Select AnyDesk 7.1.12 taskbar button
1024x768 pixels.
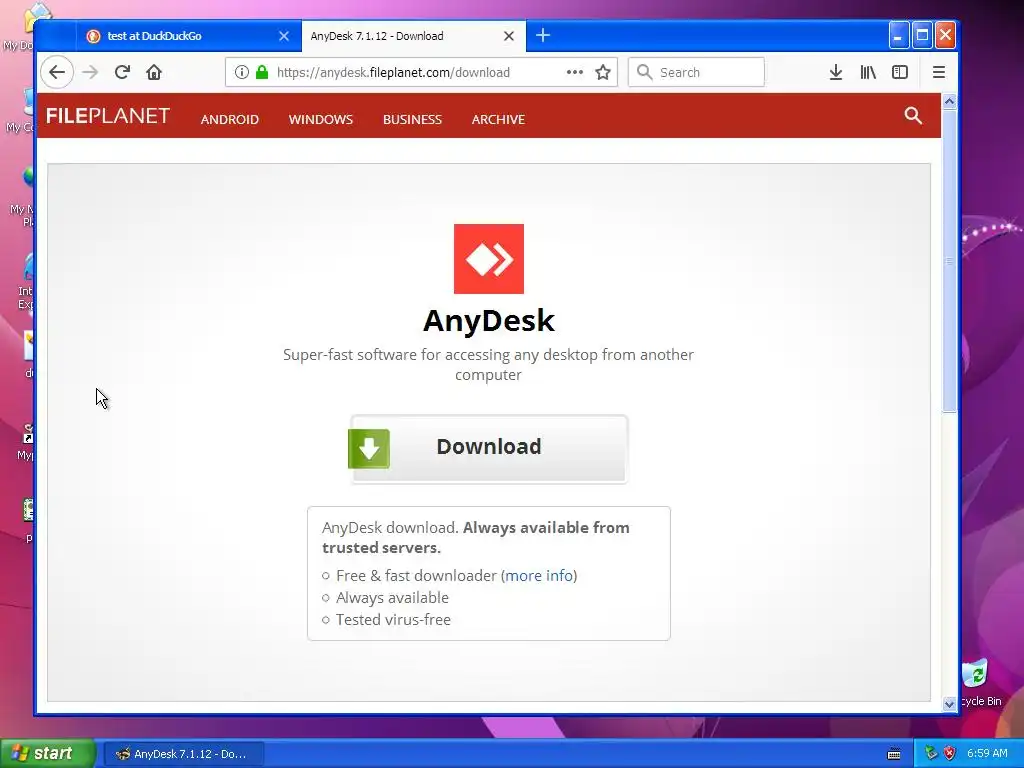pyautogui.click(x=184, y=754)
